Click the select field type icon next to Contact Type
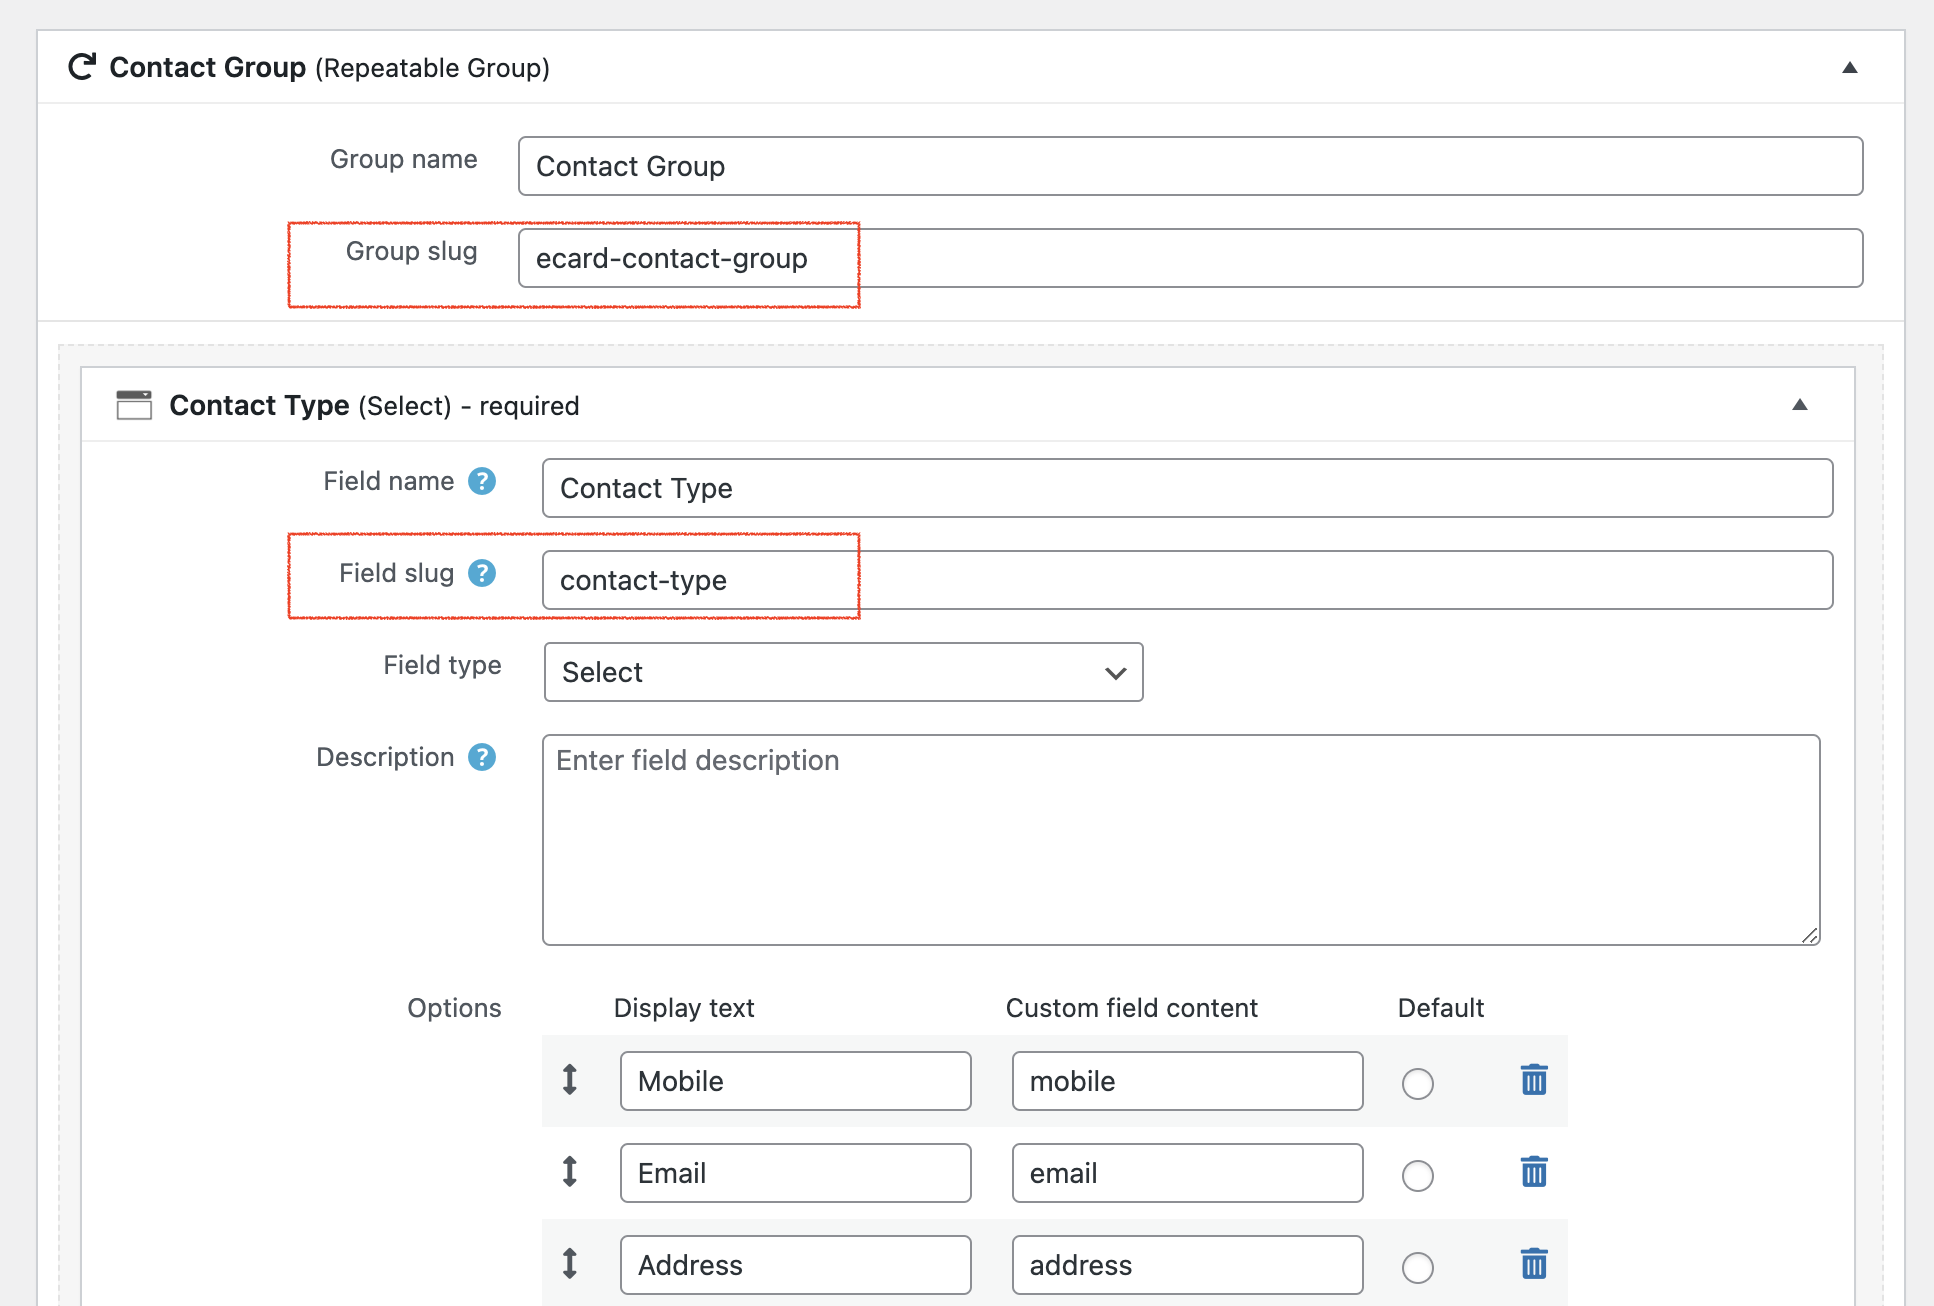 134,405
